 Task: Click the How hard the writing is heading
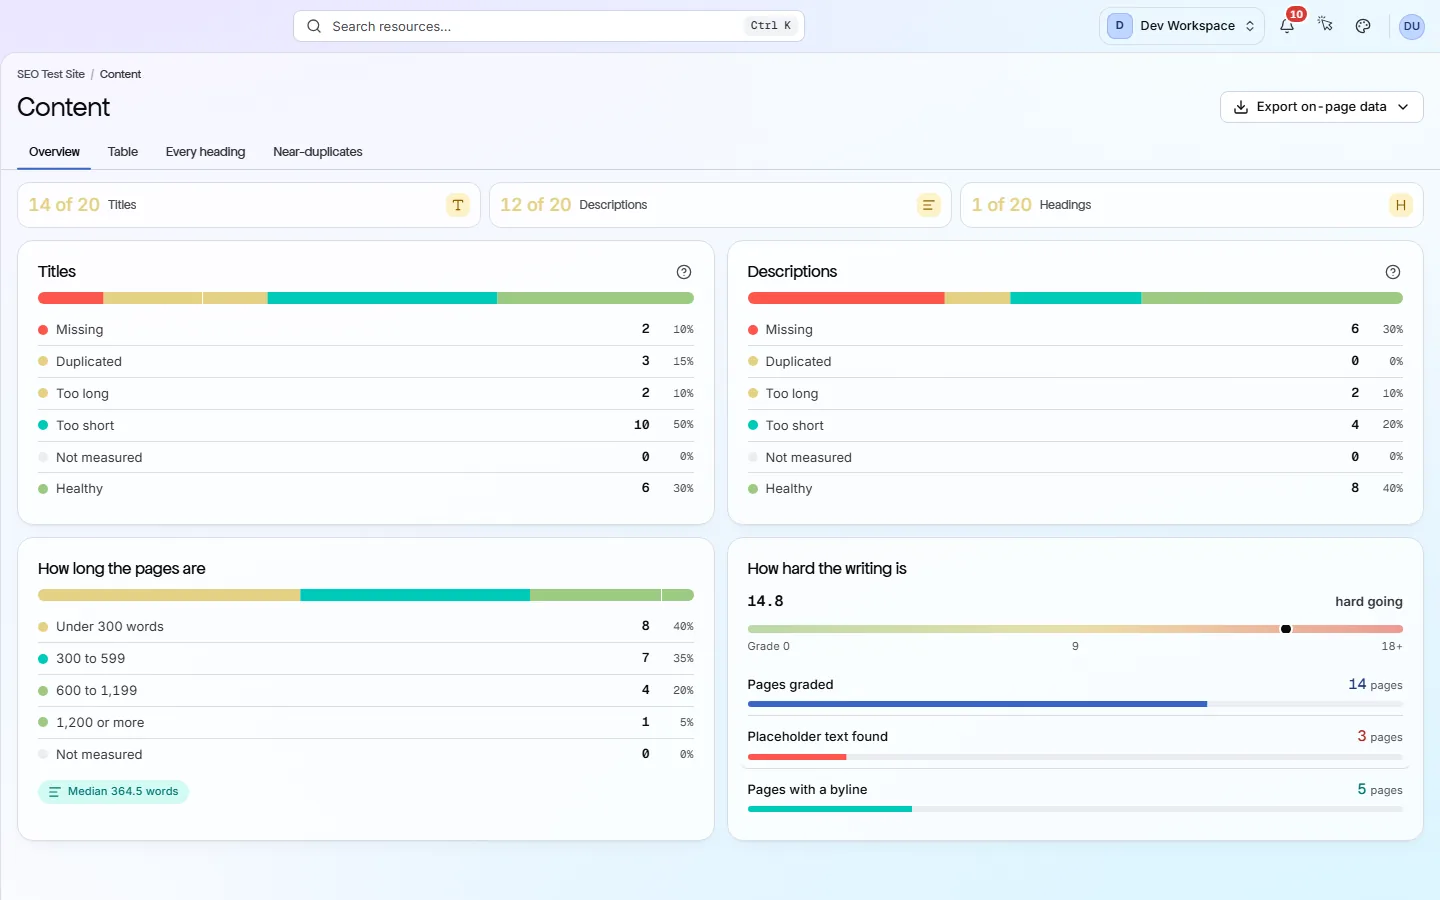(827, 568)
